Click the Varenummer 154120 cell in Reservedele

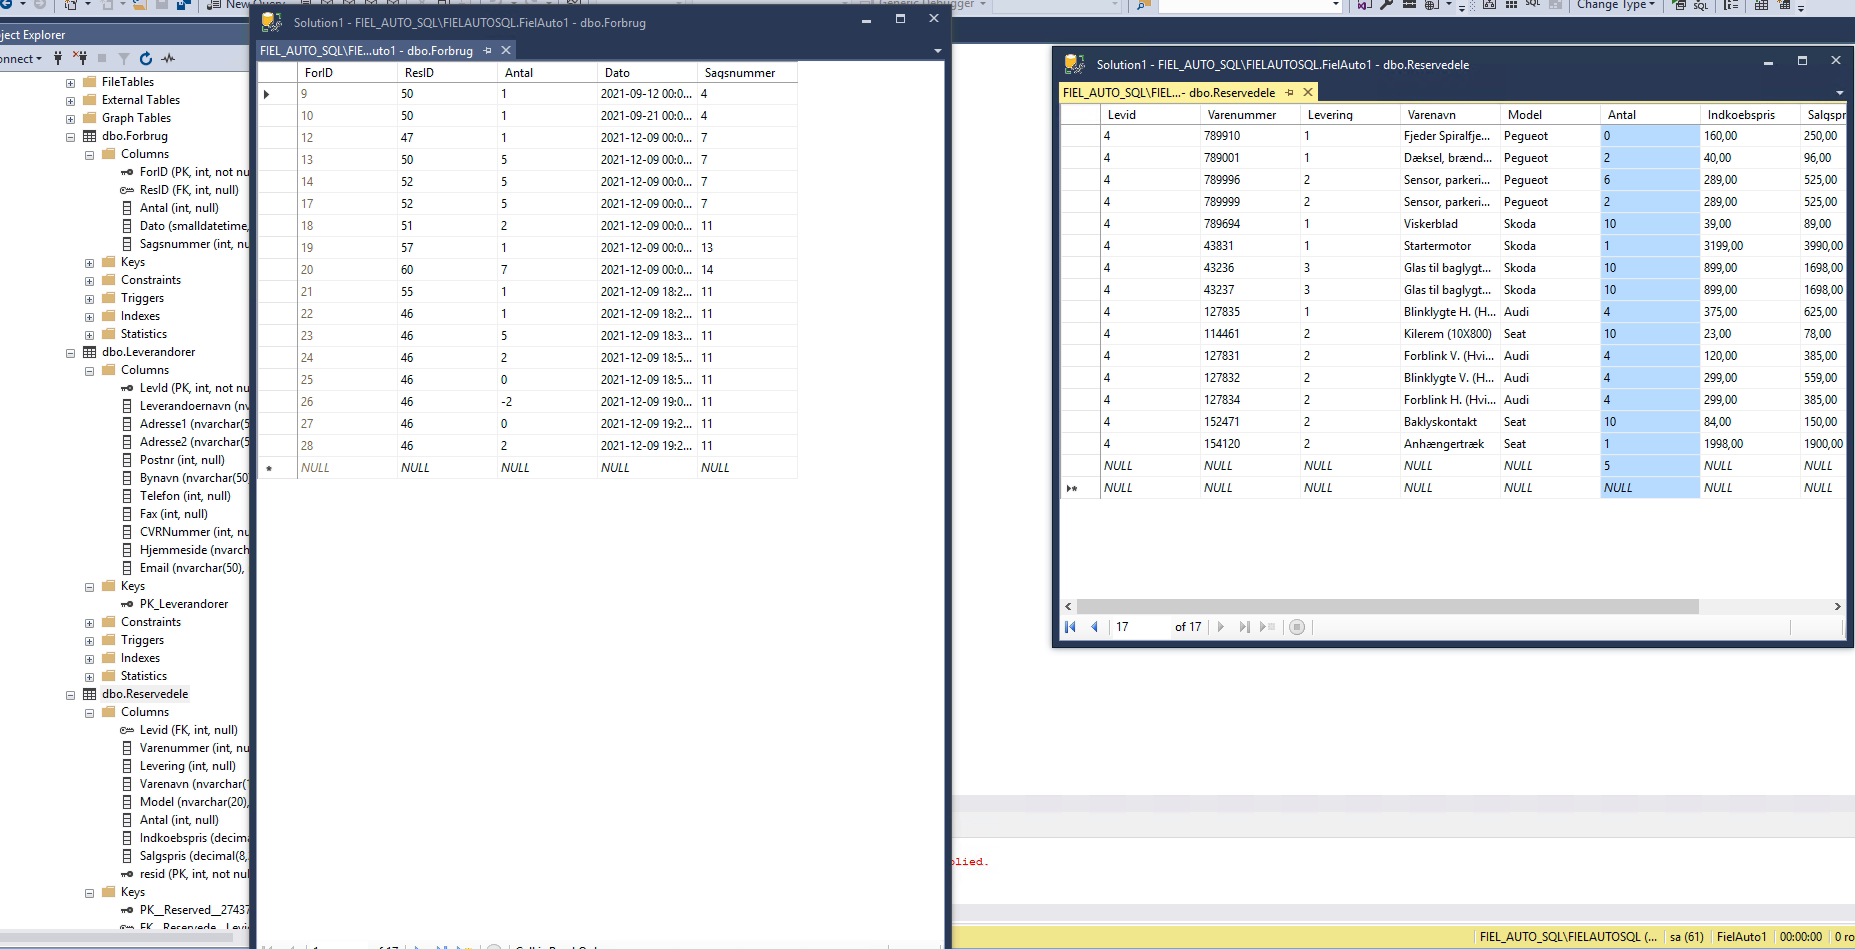tap(1250, 444)
